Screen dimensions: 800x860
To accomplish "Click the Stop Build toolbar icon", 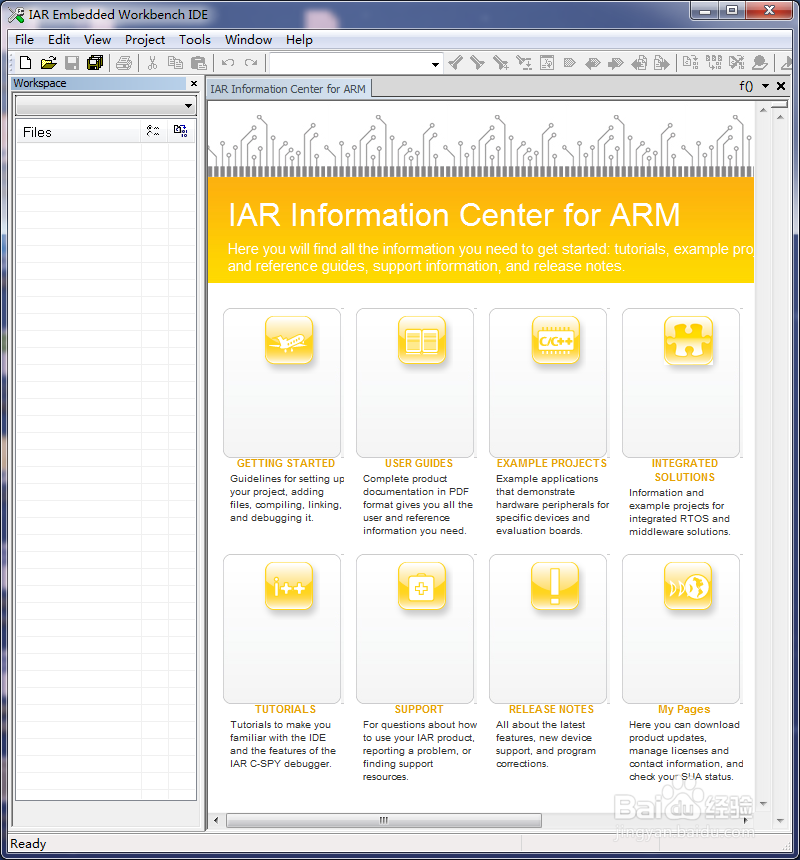I will (736, 63).
